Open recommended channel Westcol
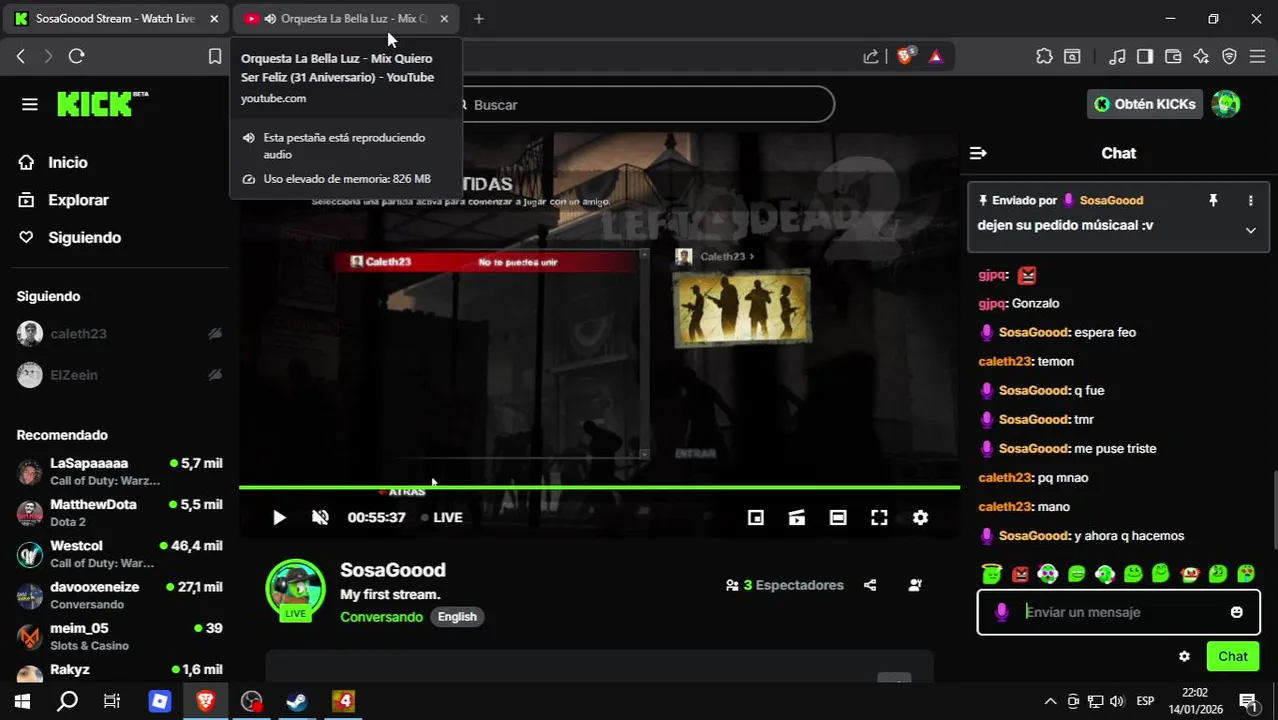 tap(120, 554)
